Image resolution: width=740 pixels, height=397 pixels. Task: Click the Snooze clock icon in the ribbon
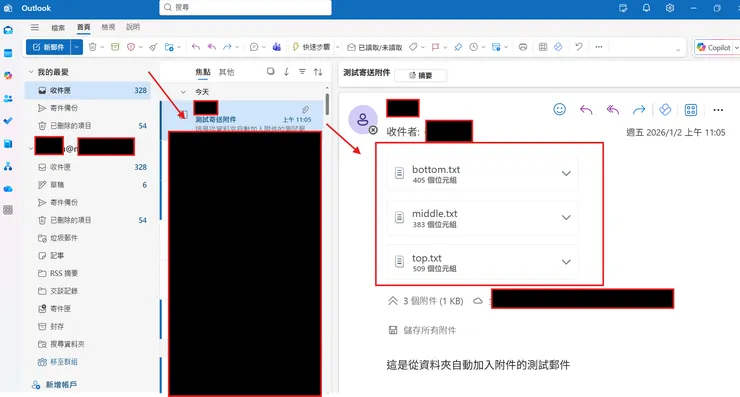point(473,47)
